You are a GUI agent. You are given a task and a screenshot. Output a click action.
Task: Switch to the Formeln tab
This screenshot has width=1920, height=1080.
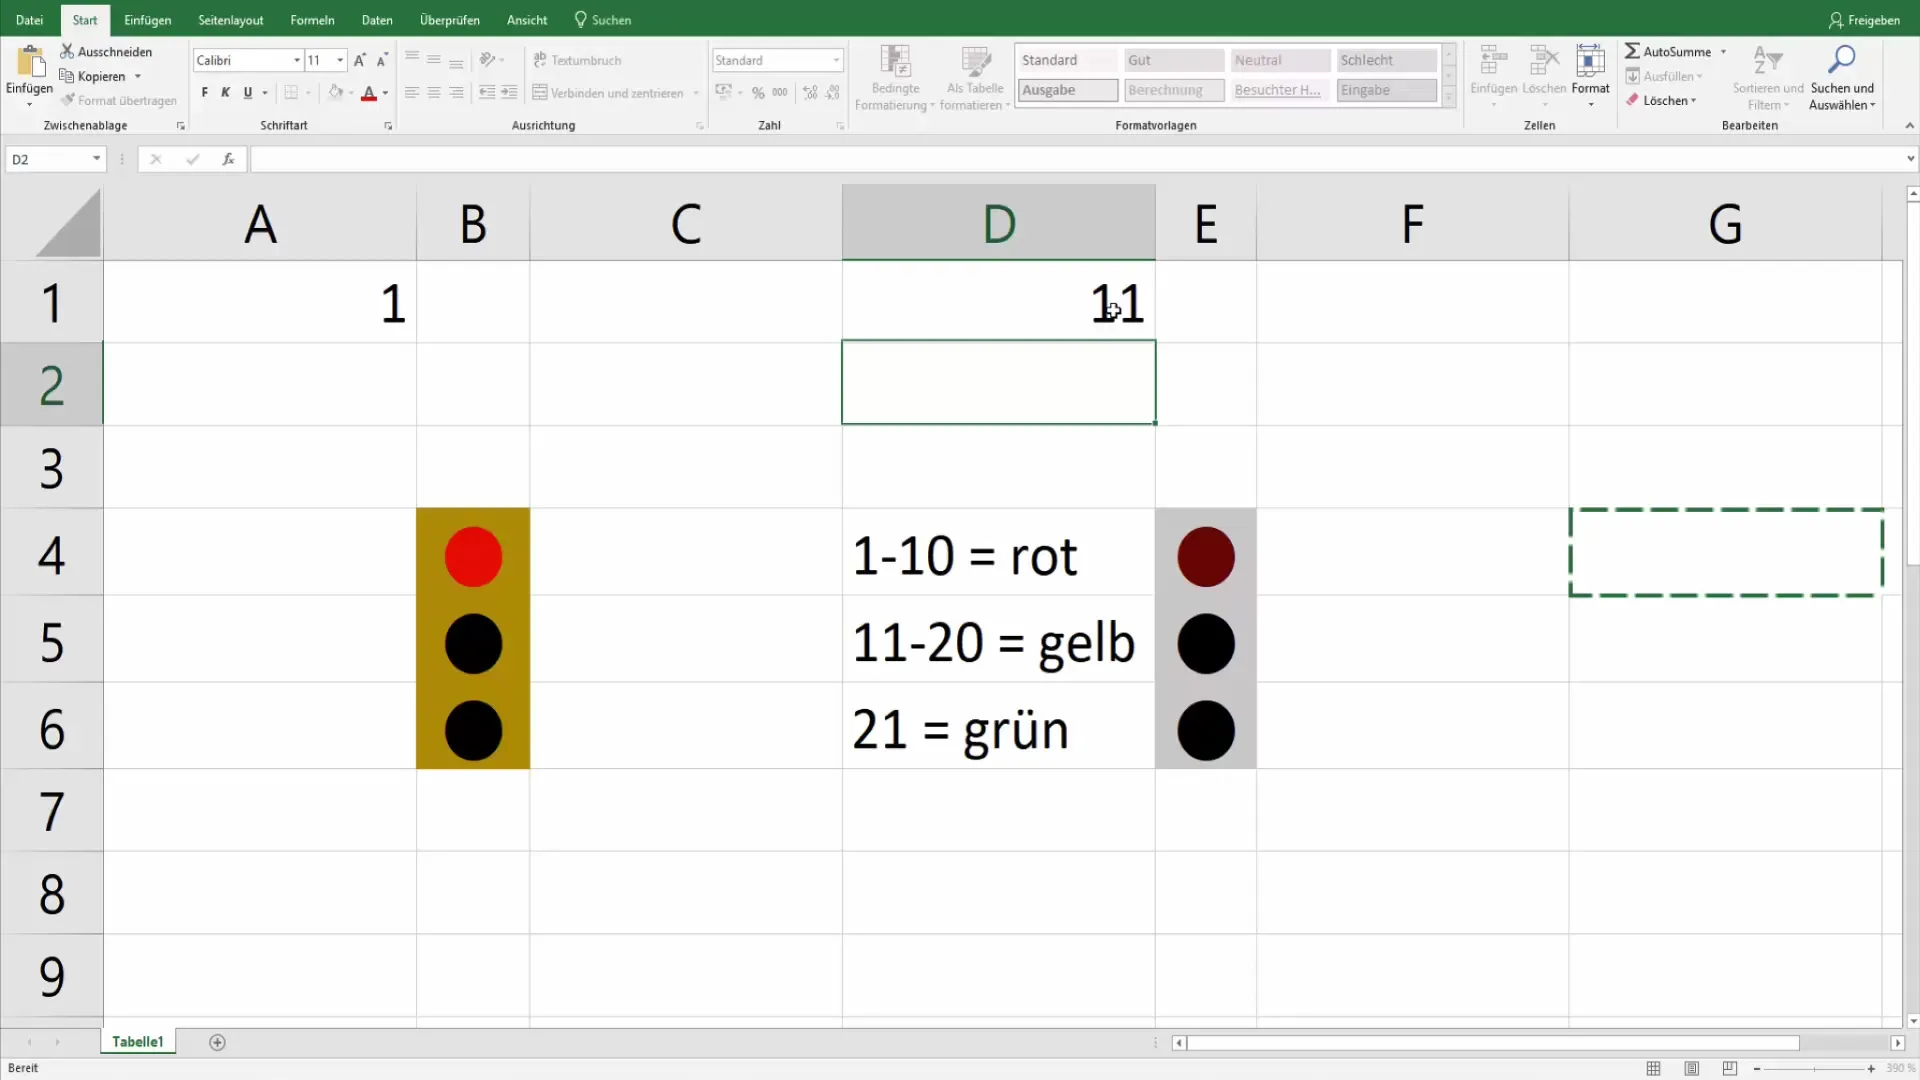tap(312, 20)
